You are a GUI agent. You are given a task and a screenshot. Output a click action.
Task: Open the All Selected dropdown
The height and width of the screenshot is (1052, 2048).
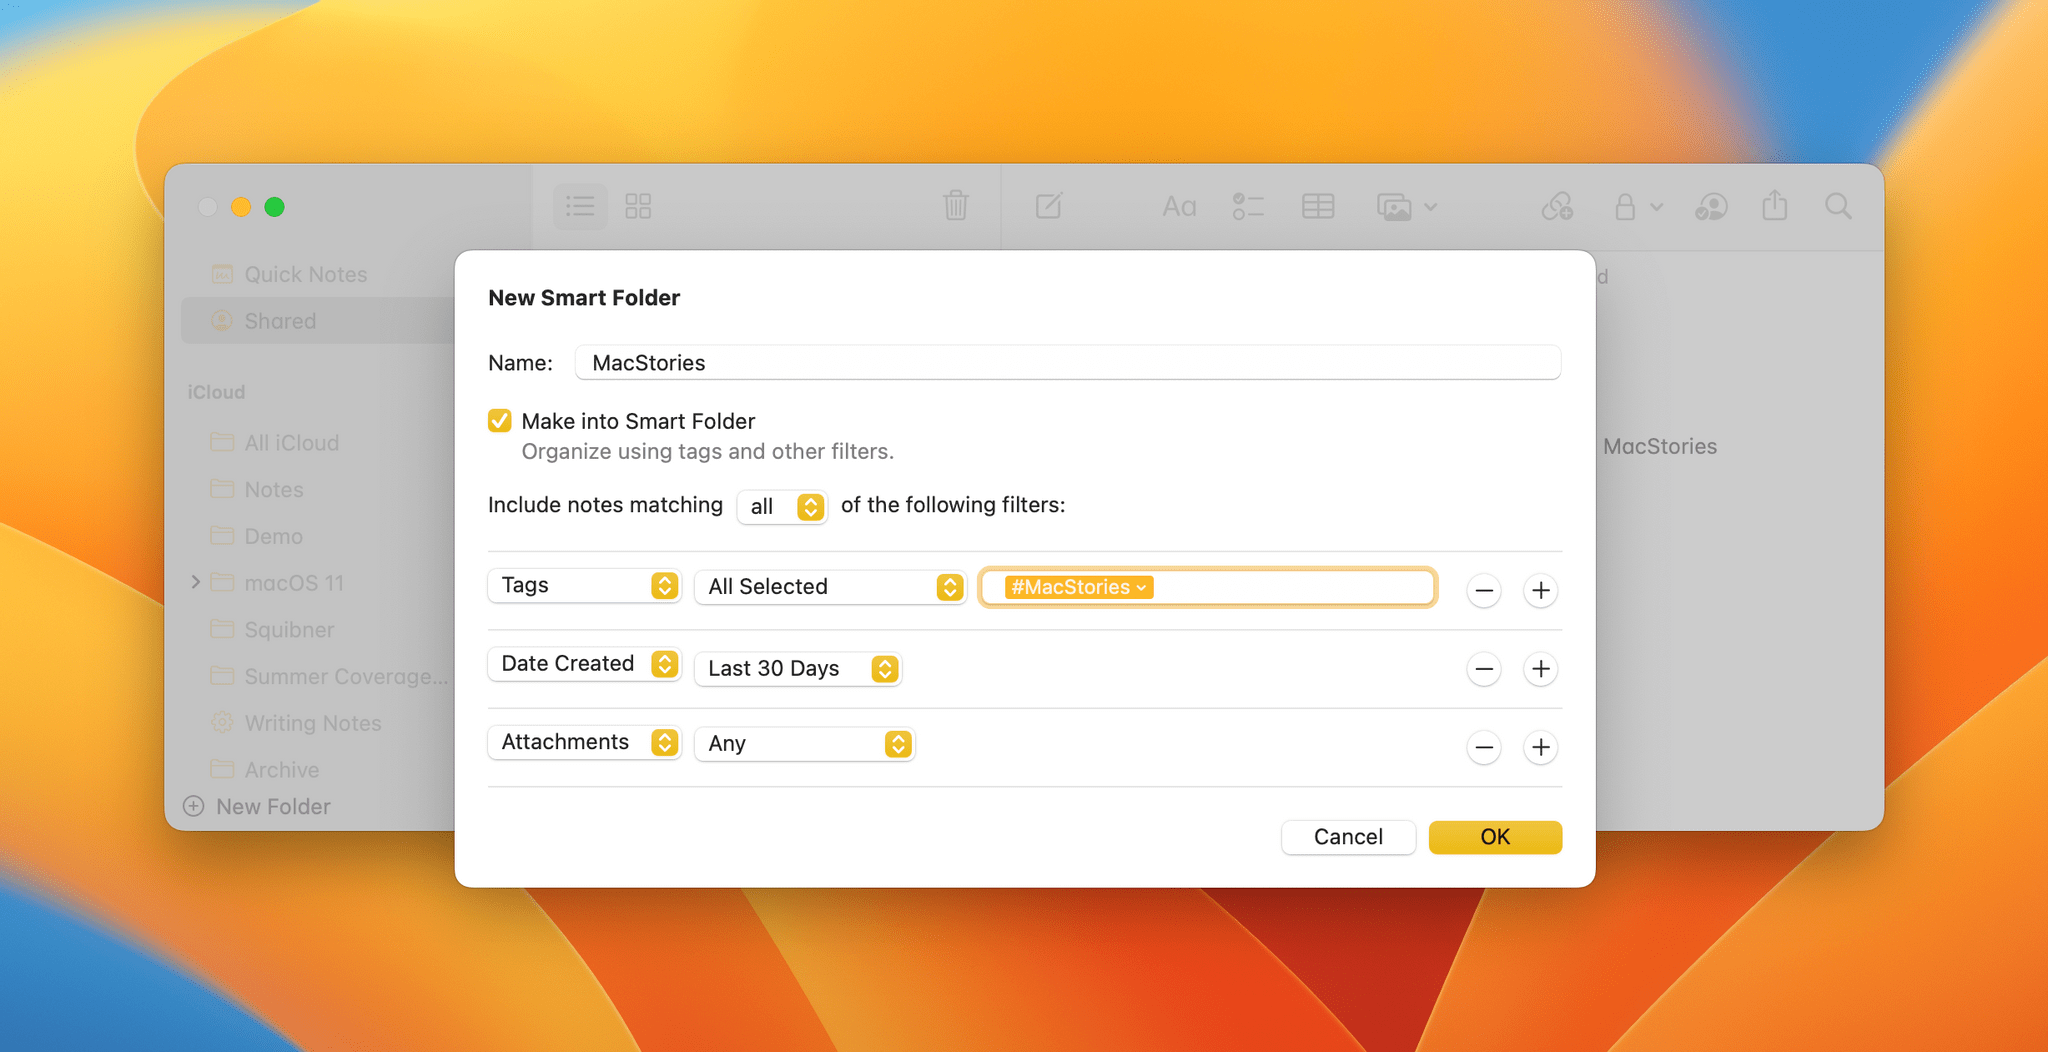[x=831, y=587]
